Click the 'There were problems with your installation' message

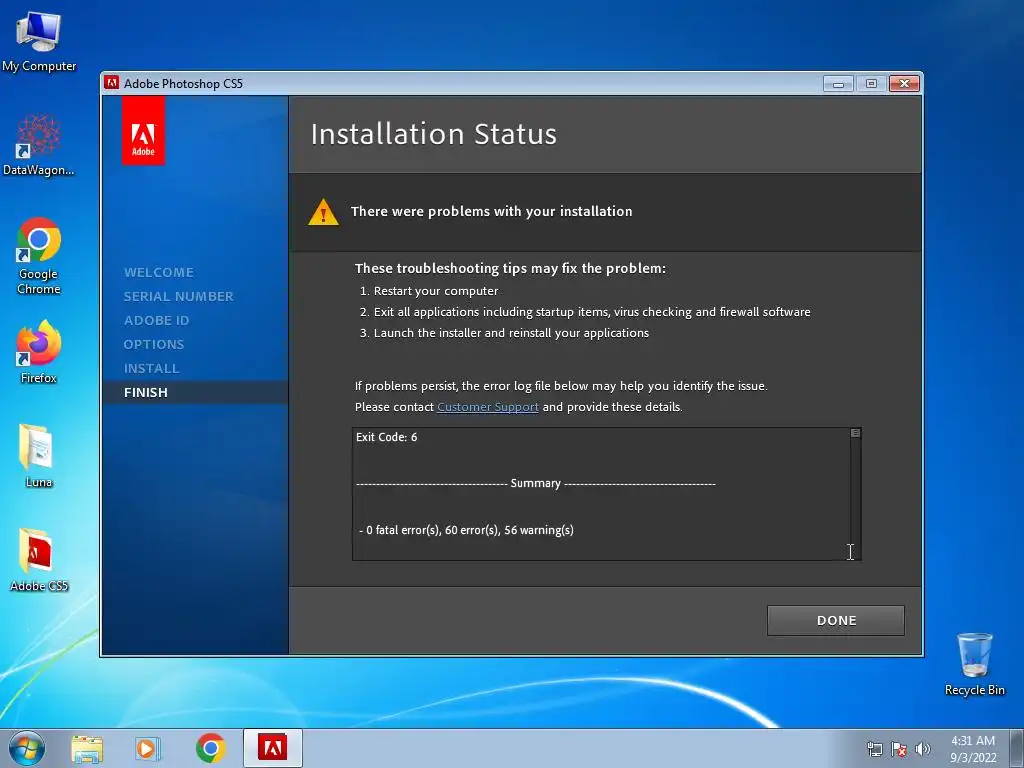point(492,211)
